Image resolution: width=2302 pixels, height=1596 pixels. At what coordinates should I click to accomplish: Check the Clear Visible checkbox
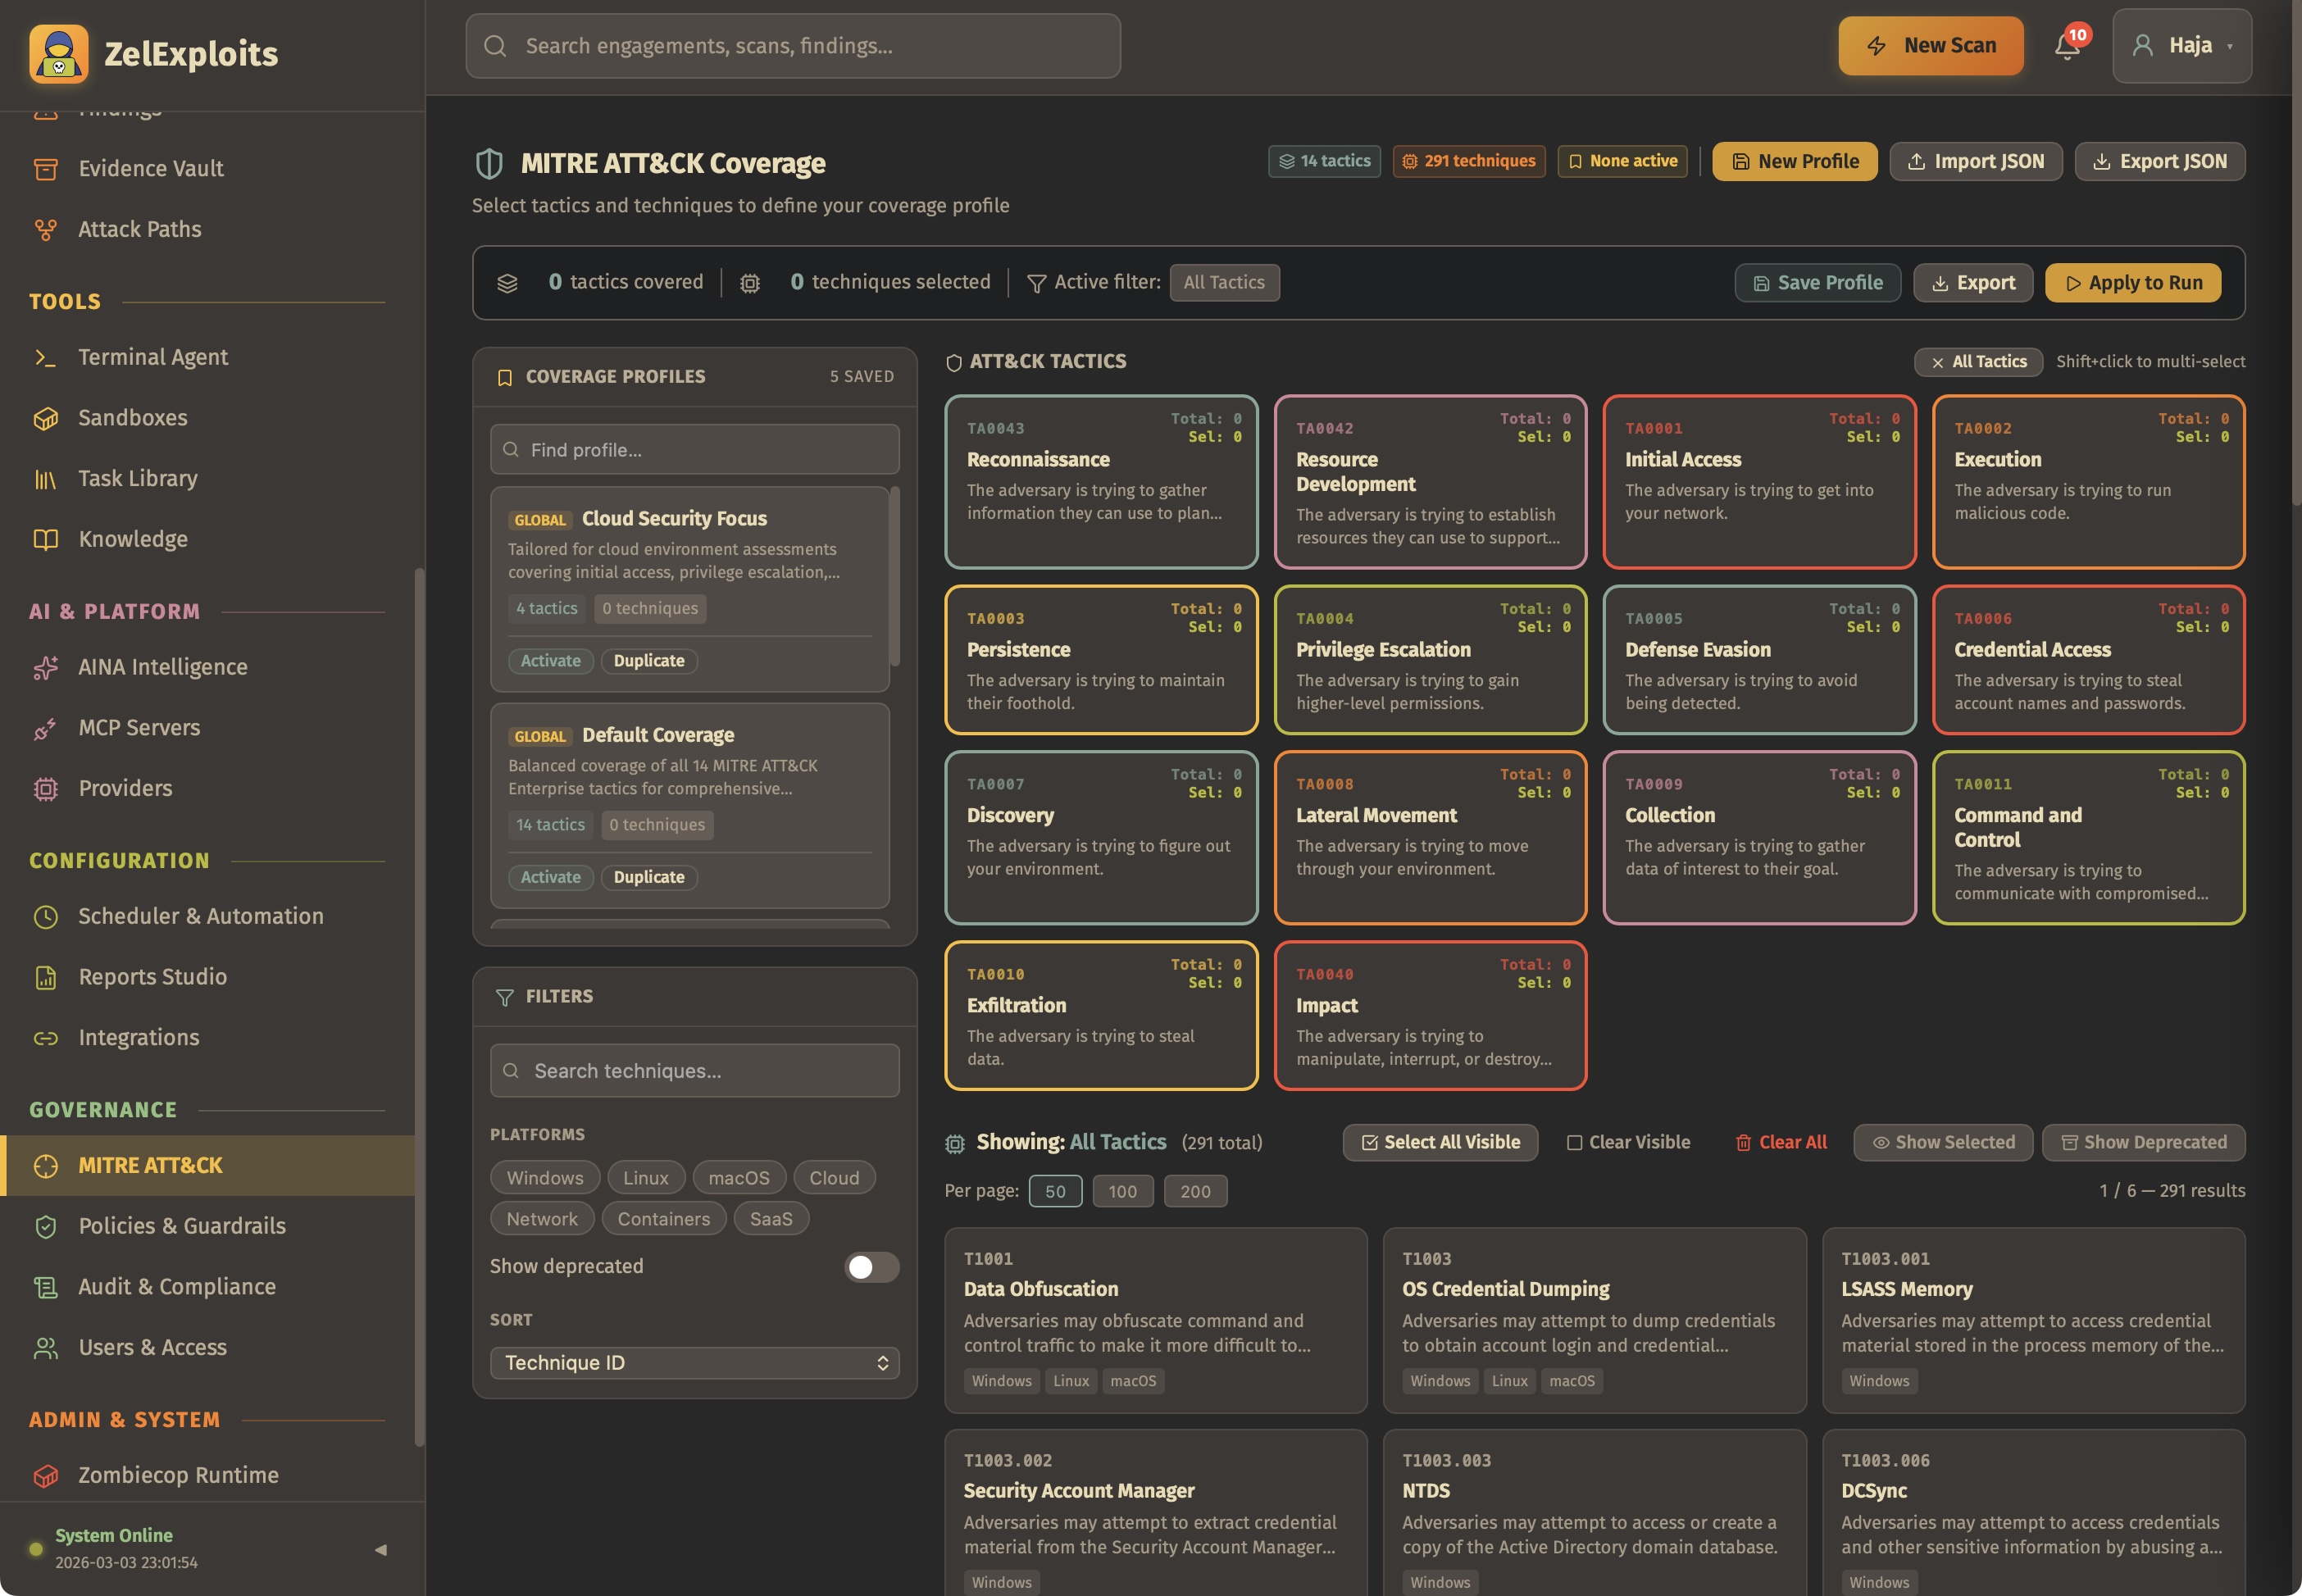tap(1575, 1142)
